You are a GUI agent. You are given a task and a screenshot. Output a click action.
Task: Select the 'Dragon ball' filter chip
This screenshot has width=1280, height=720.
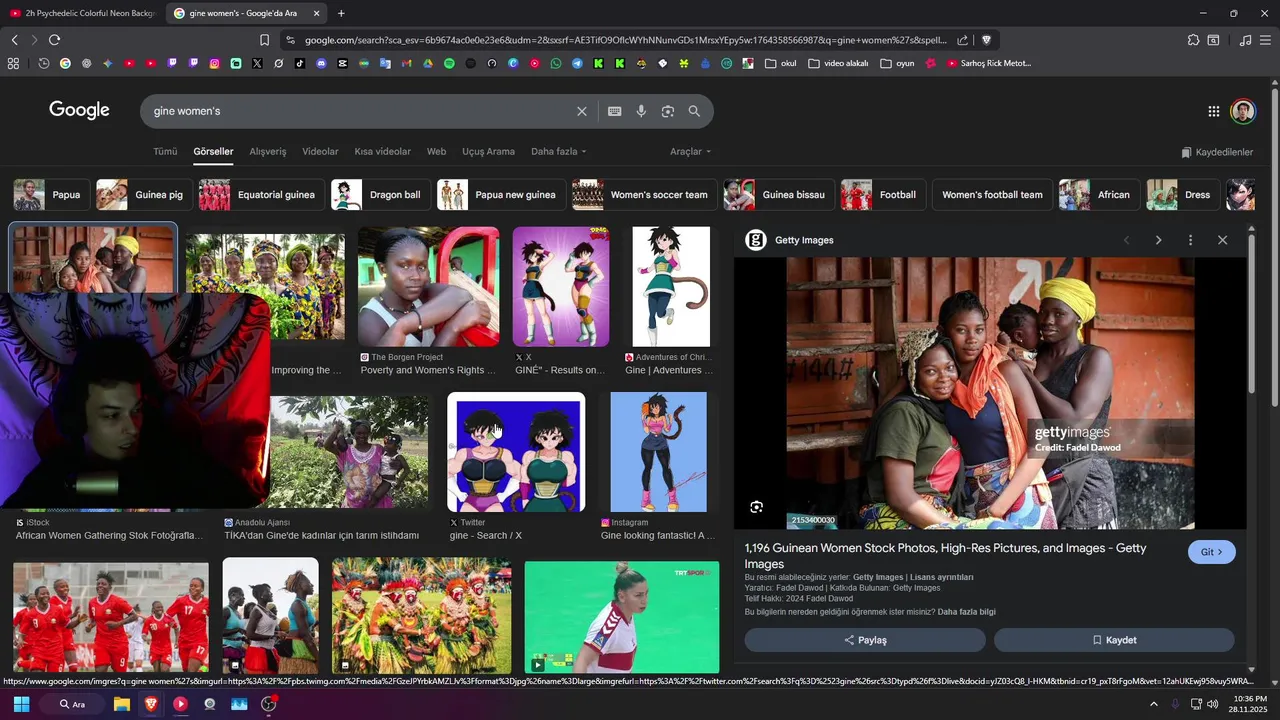[x=379, y=195]
